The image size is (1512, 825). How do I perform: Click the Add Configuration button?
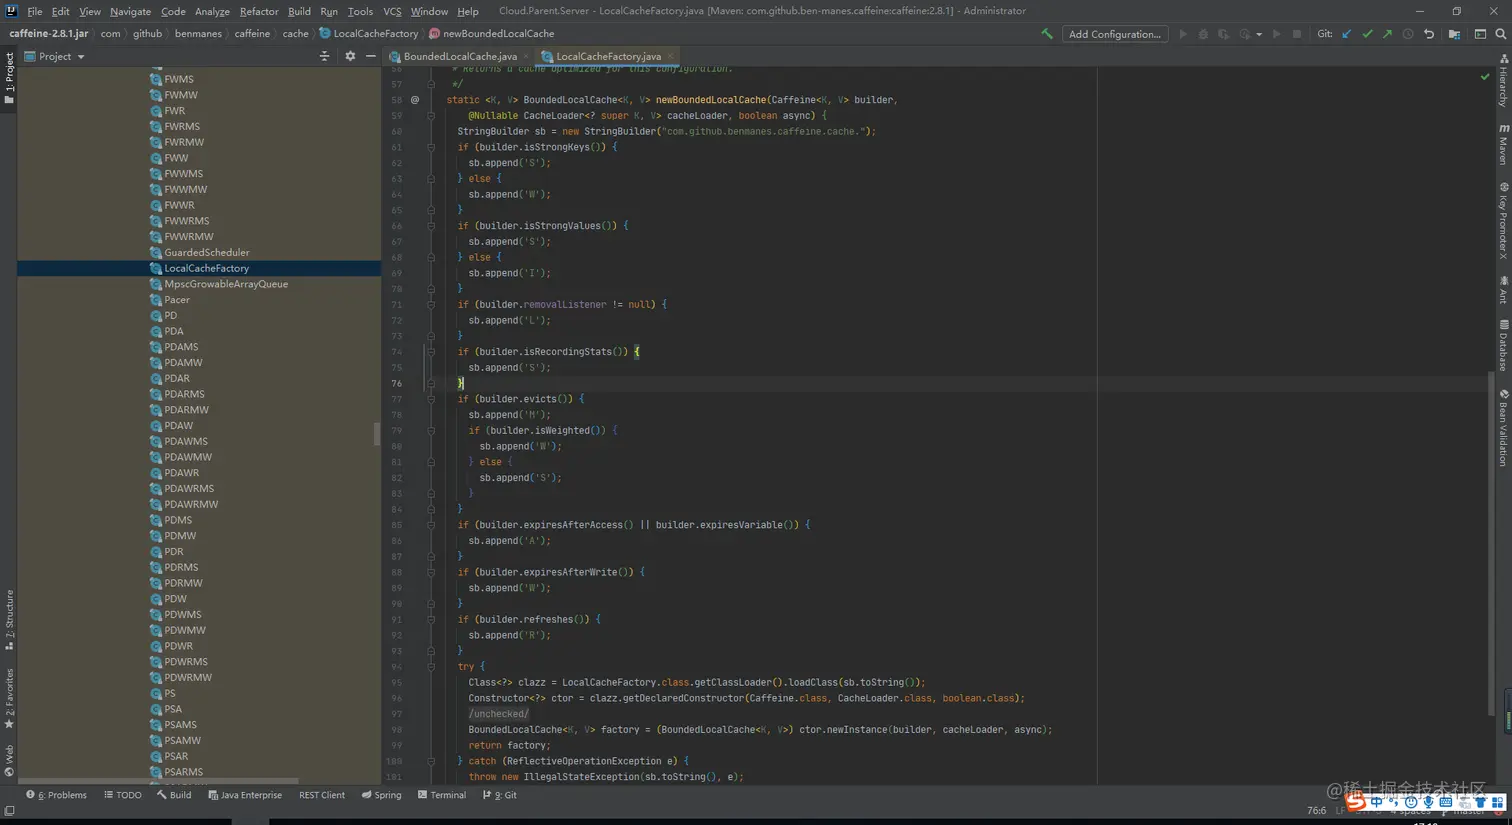click(1114, 34)
